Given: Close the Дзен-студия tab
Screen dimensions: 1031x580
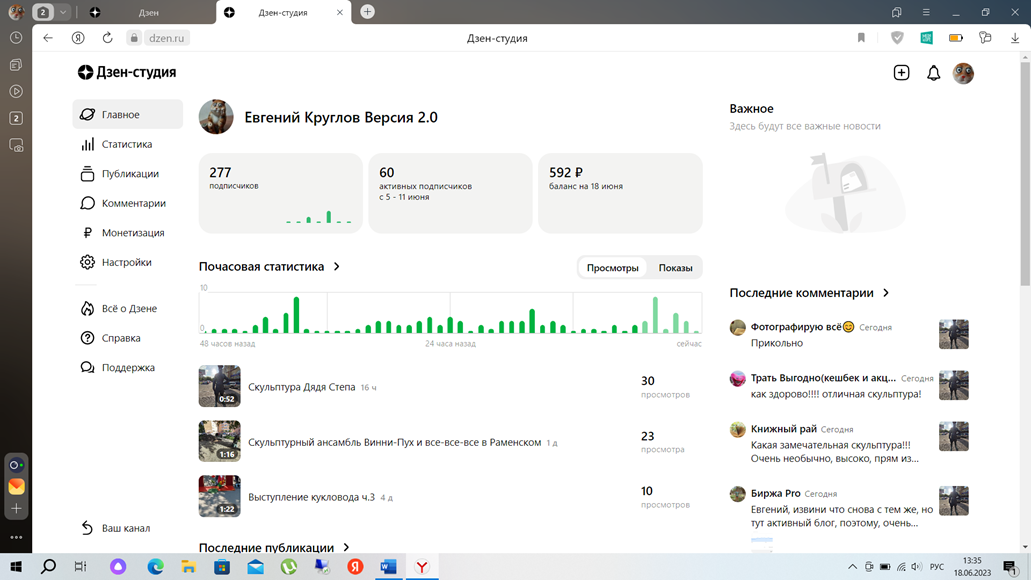Looking at the screenshot, I should 340,12.
